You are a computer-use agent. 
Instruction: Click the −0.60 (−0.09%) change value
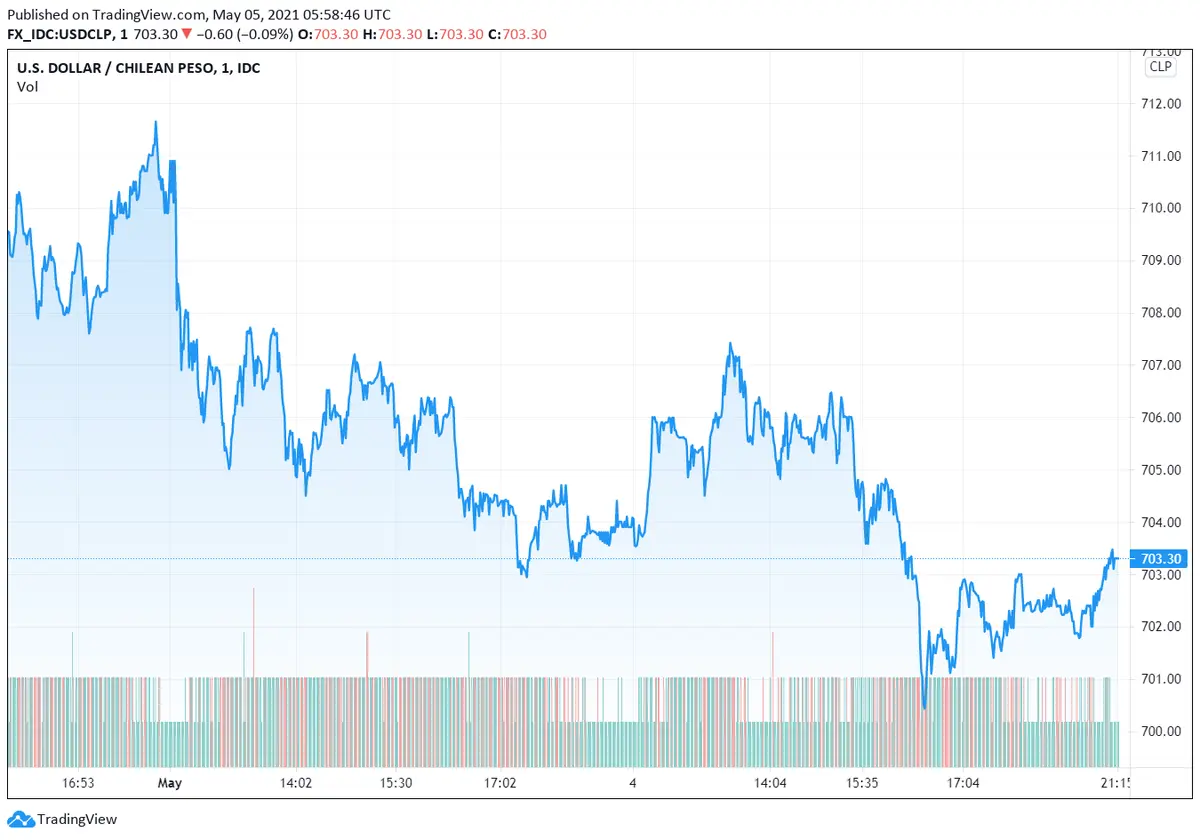[x=245, y=34]
